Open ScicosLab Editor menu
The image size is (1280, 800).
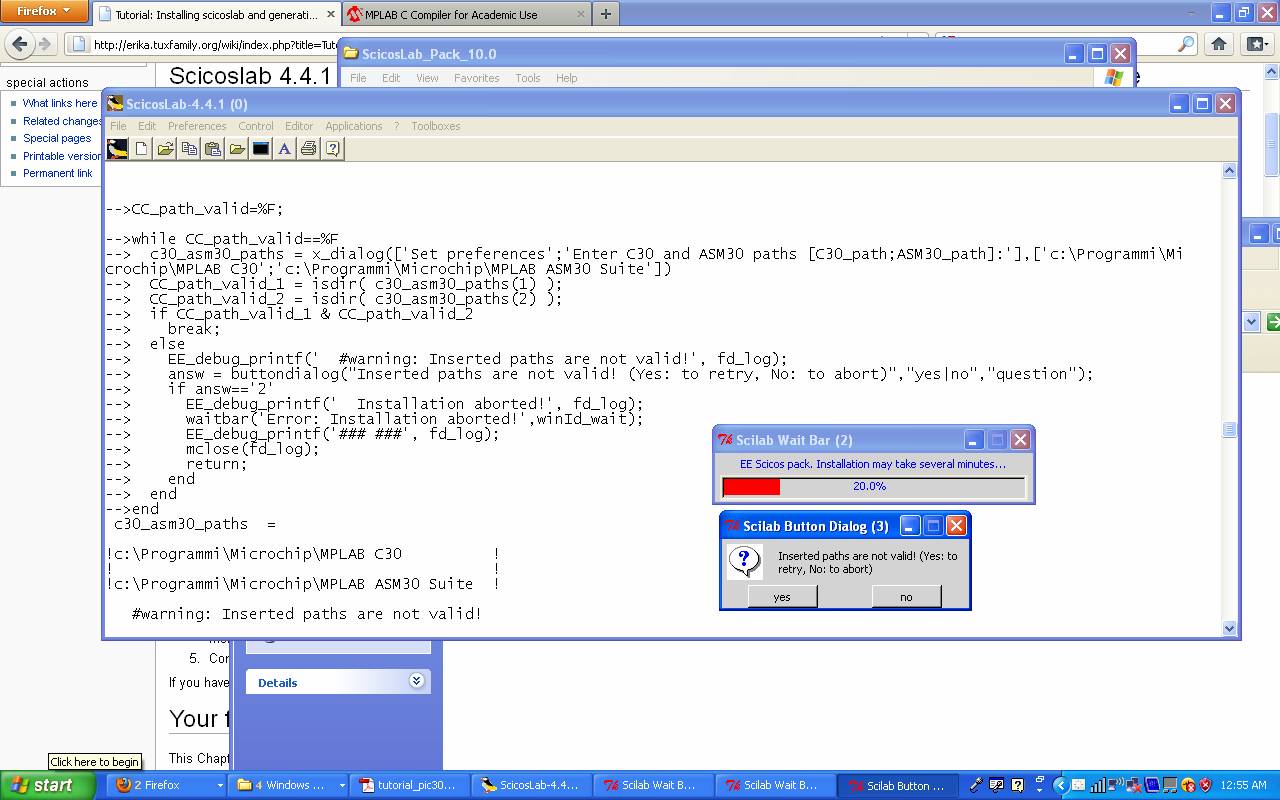[299, 126]
